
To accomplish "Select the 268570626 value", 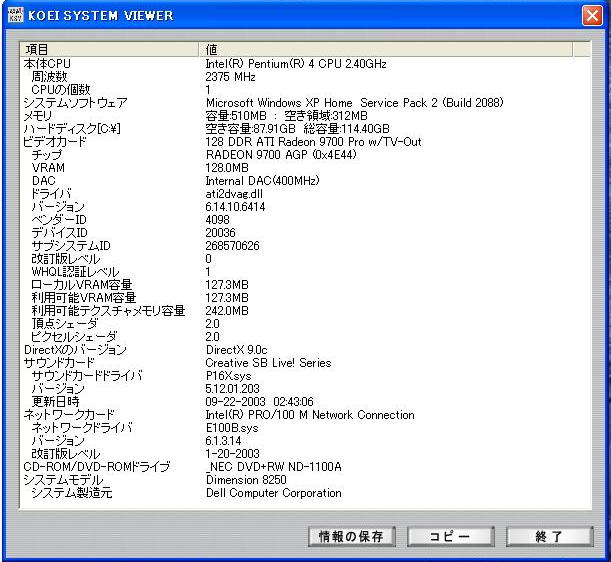I will [232, 246].
